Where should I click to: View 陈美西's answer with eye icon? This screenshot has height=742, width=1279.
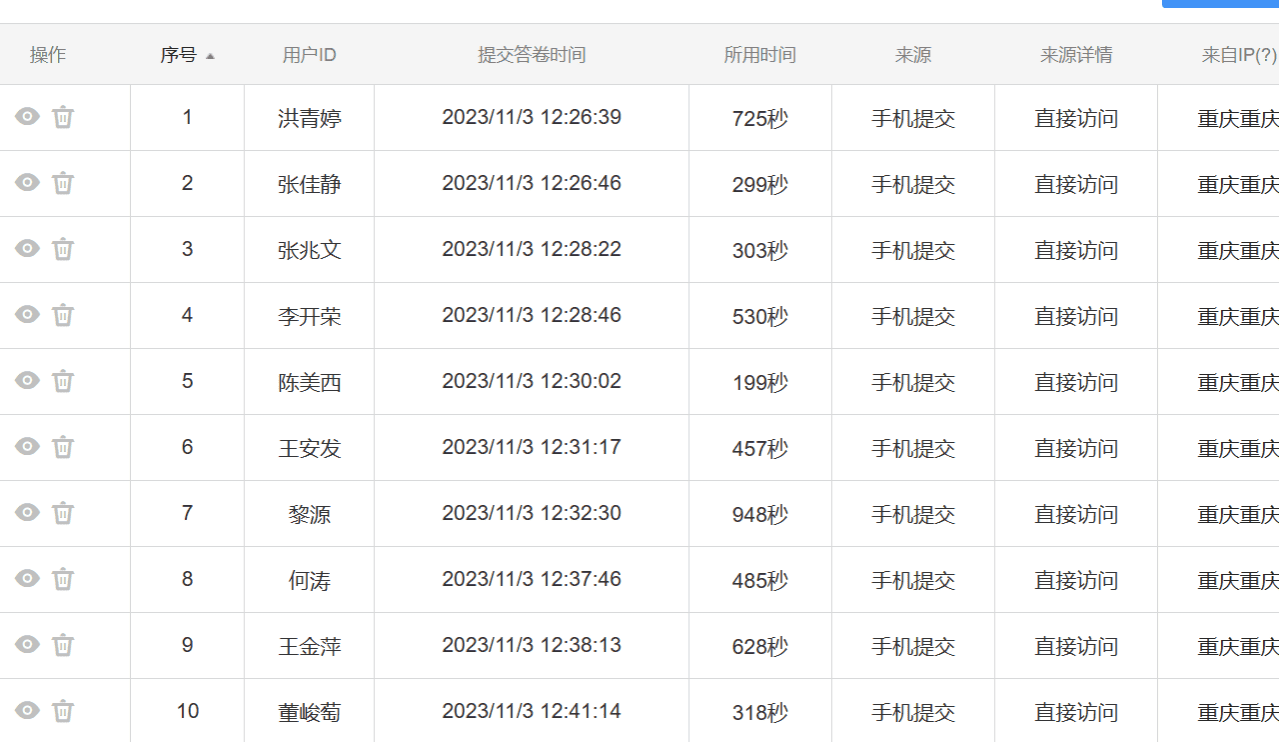pyautogui.click(x=27, y=381)
